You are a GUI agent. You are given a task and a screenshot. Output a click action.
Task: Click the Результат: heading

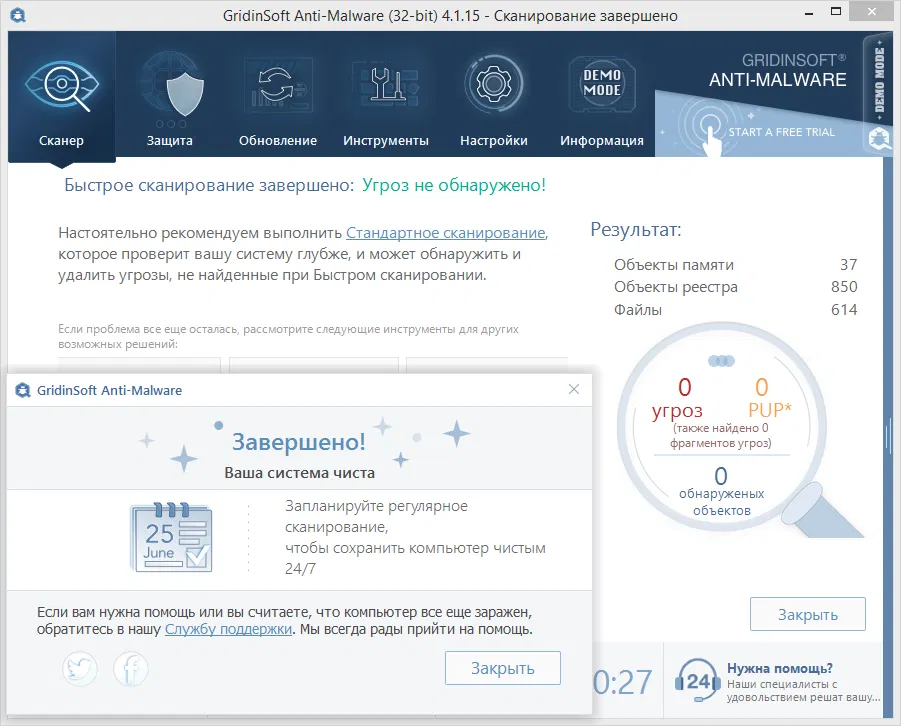tap(636, 230)
